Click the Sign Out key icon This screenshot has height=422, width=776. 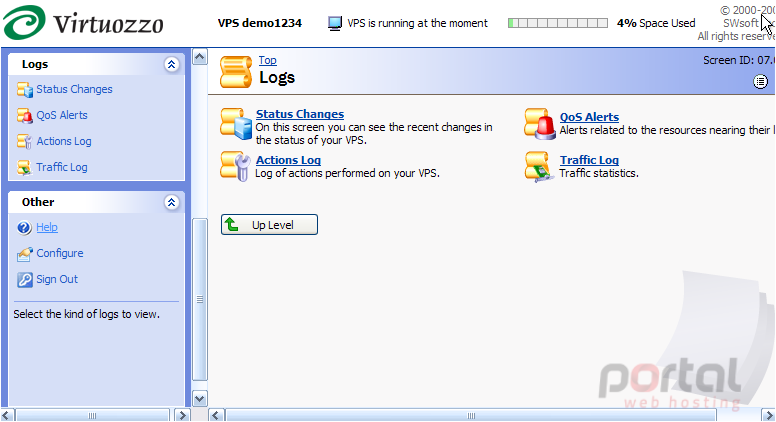[24, 280]
